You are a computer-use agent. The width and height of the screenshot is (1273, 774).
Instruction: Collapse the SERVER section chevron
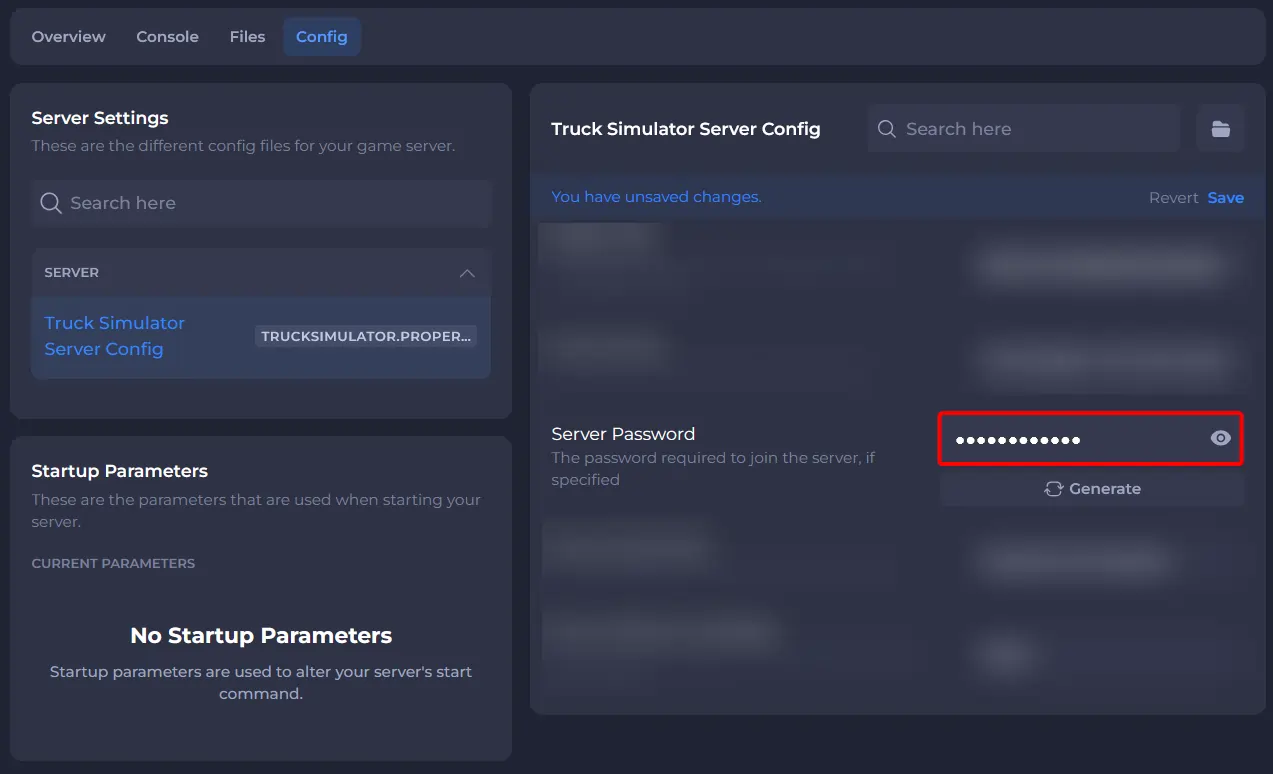pyautogui.click(x=467, y=273)
